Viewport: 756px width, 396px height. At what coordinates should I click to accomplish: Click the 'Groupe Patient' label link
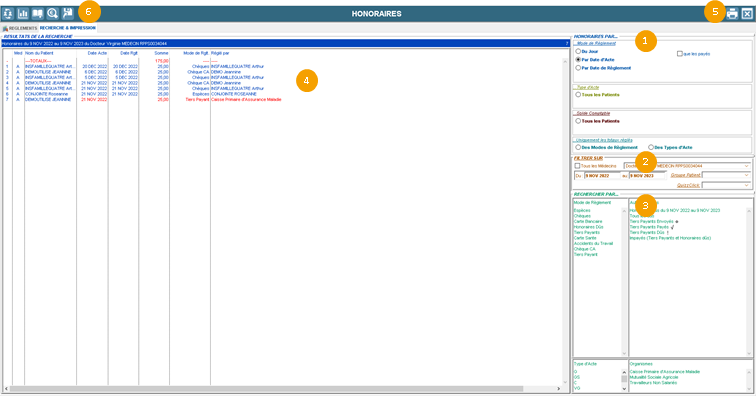pyautogui.click(x=686, y=175)
